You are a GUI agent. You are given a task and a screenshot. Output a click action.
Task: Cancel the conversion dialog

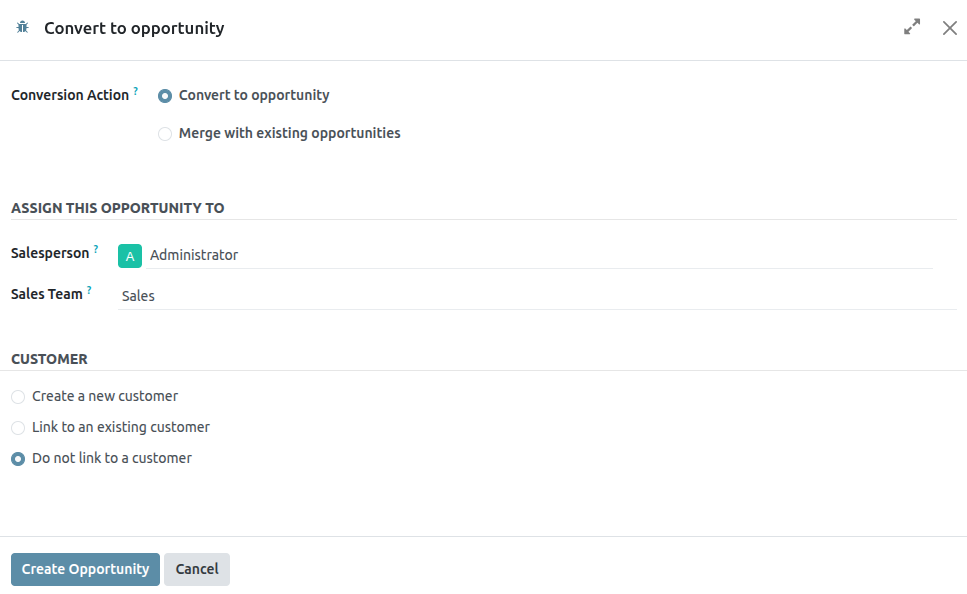point(197,569)
